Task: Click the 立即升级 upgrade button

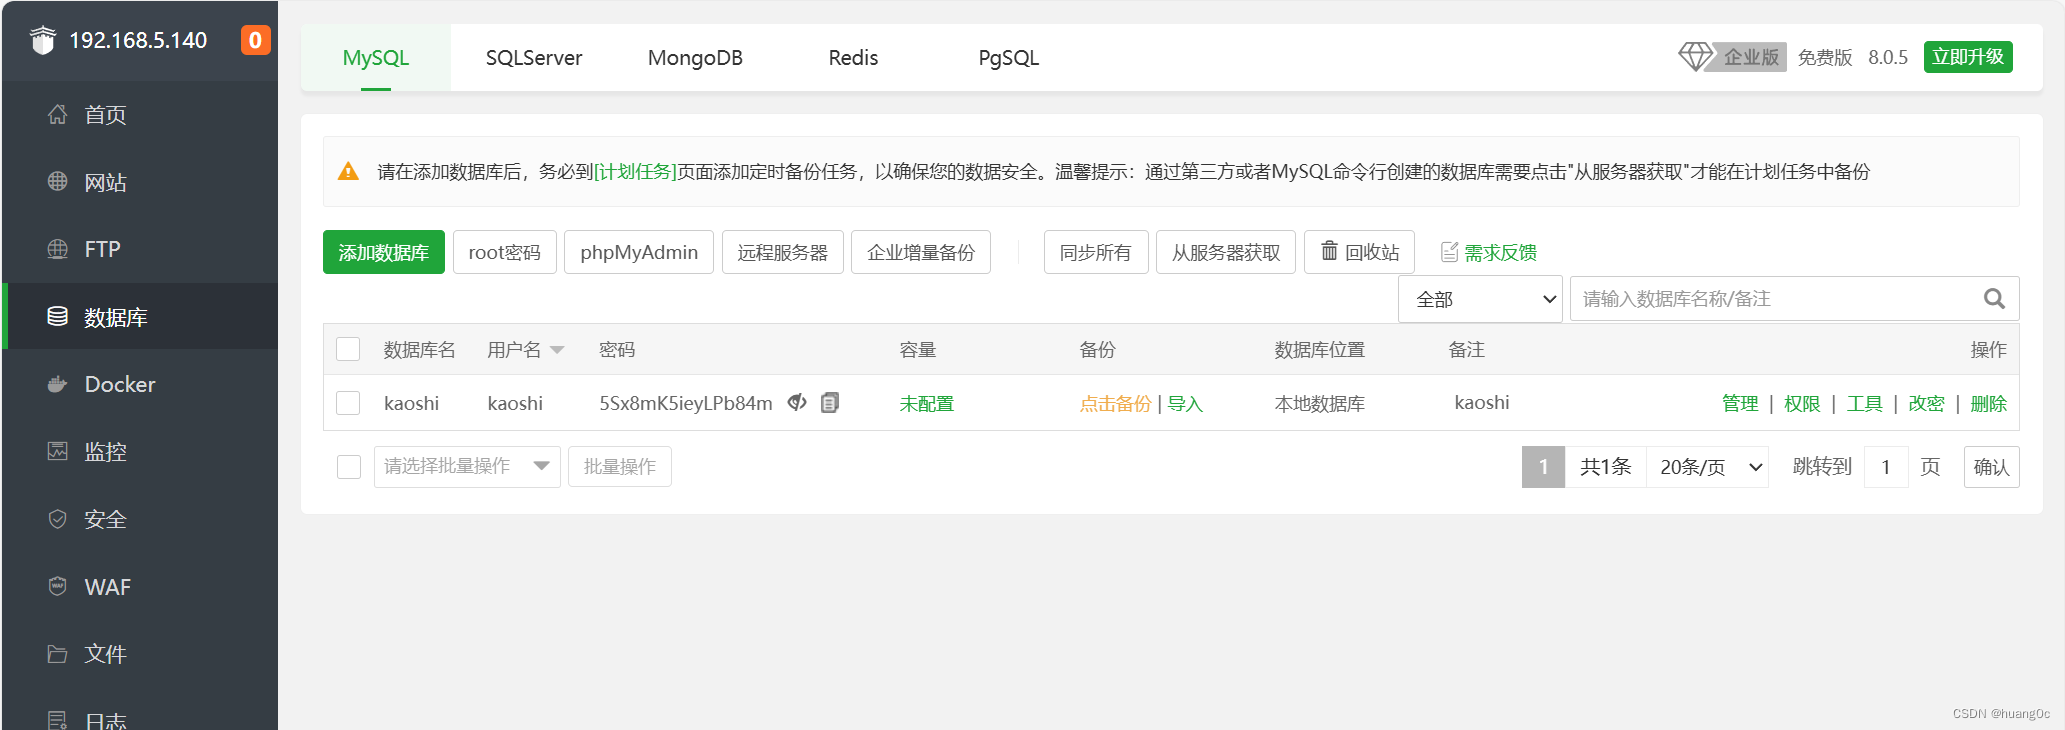Action: pyautogui.click(x=1968, y=57)
